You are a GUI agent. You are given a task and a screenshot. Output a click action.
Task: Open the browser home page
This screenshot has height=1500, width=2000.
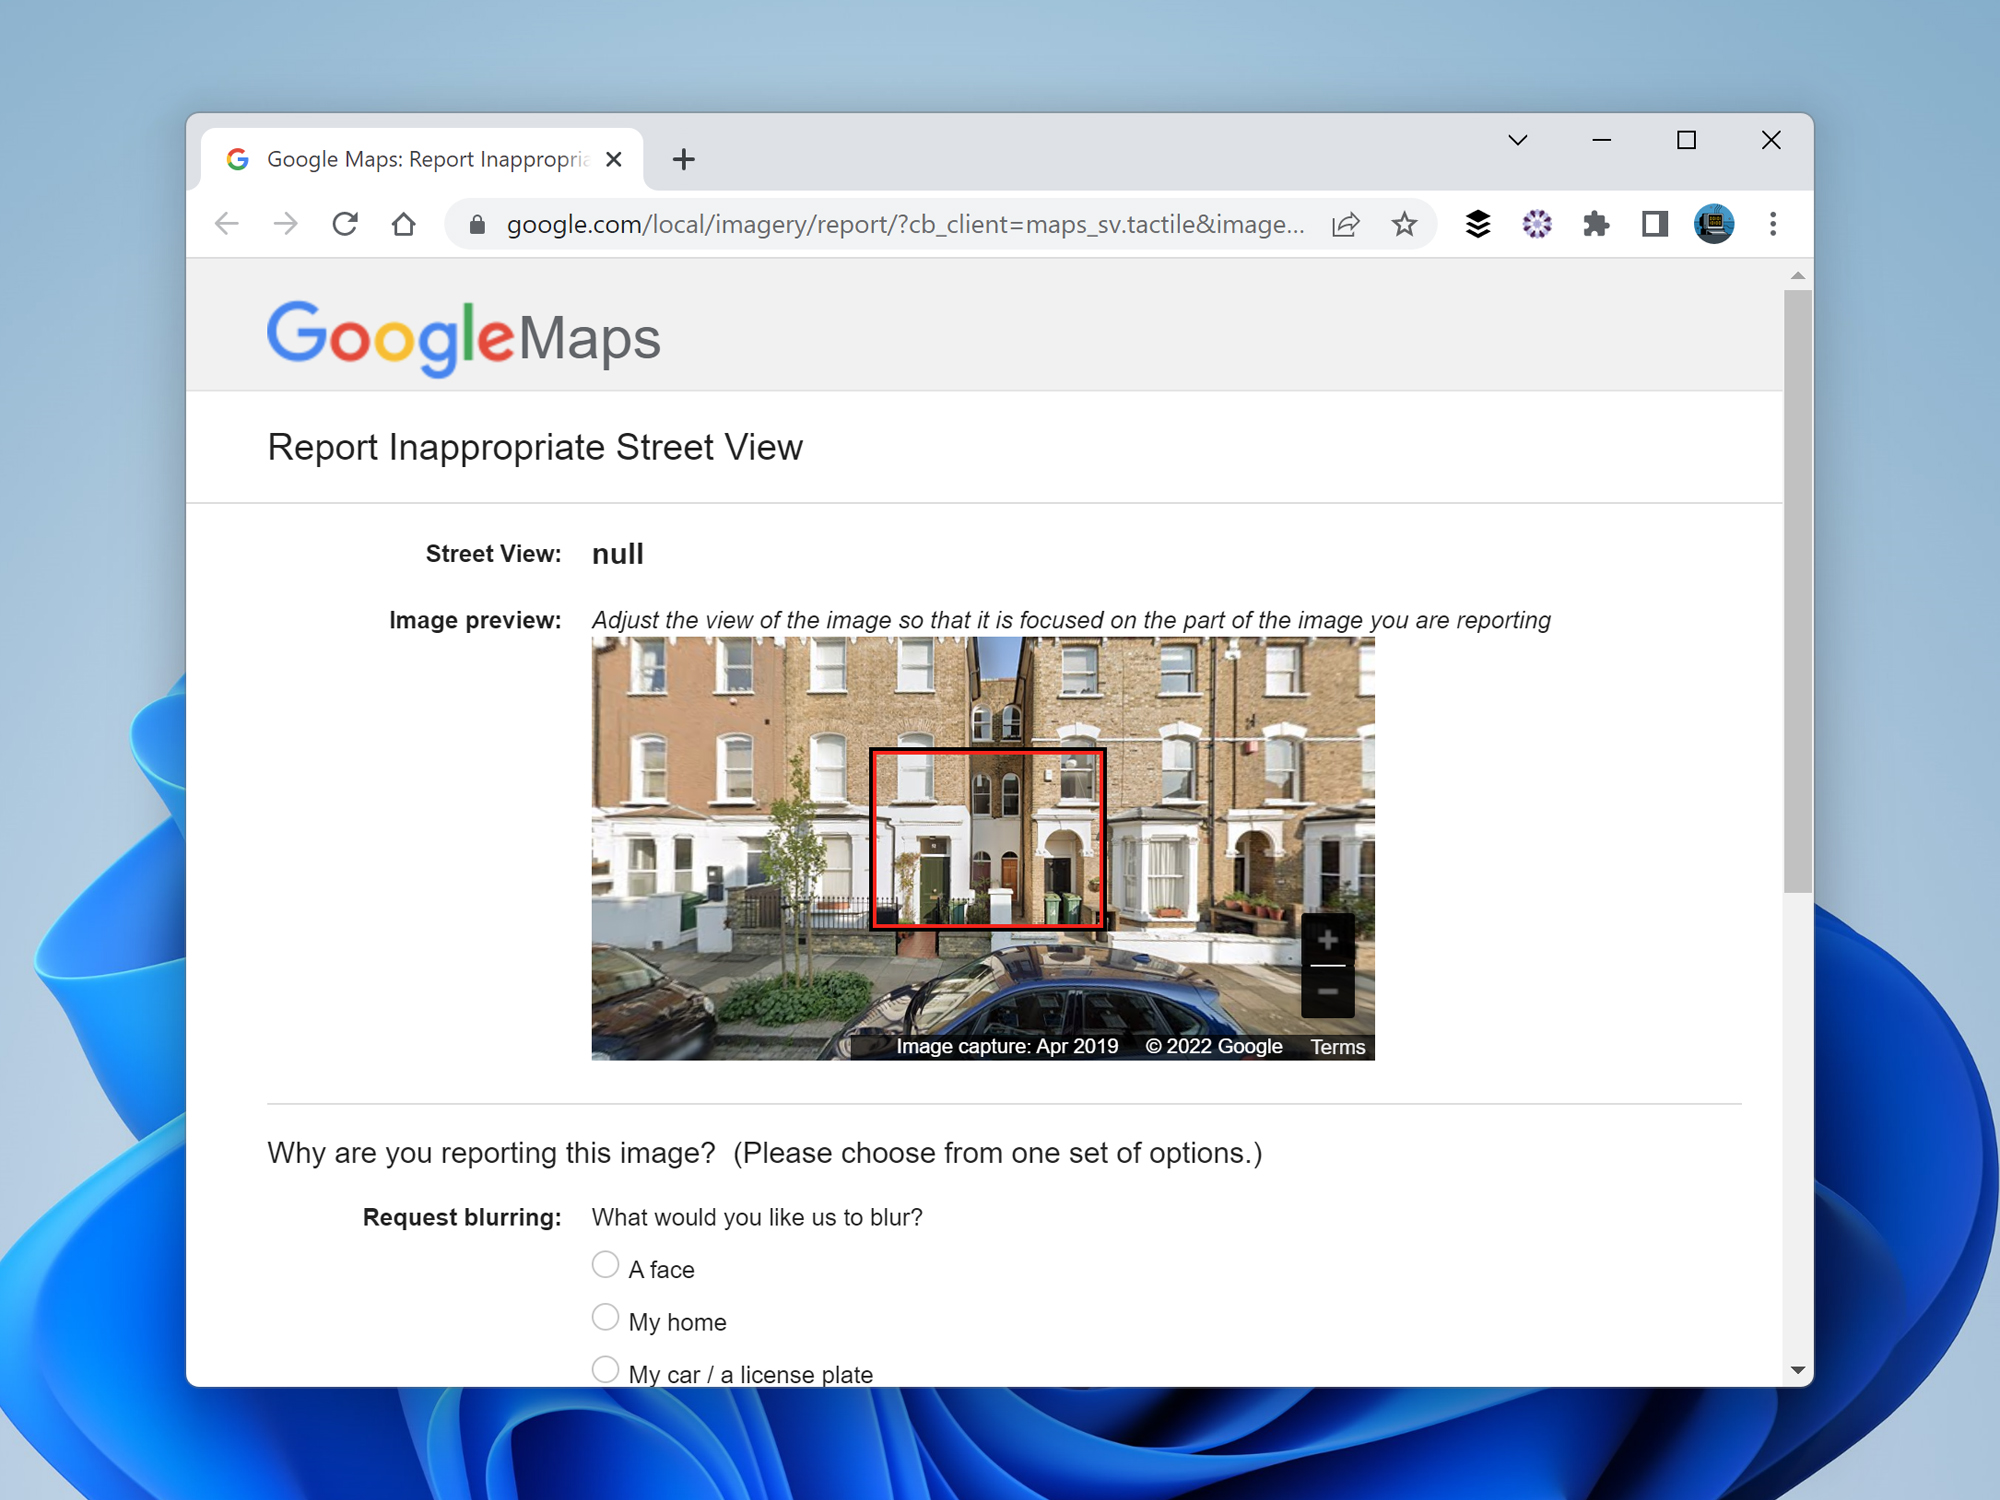pyautogui.click(x=403, y=223)
